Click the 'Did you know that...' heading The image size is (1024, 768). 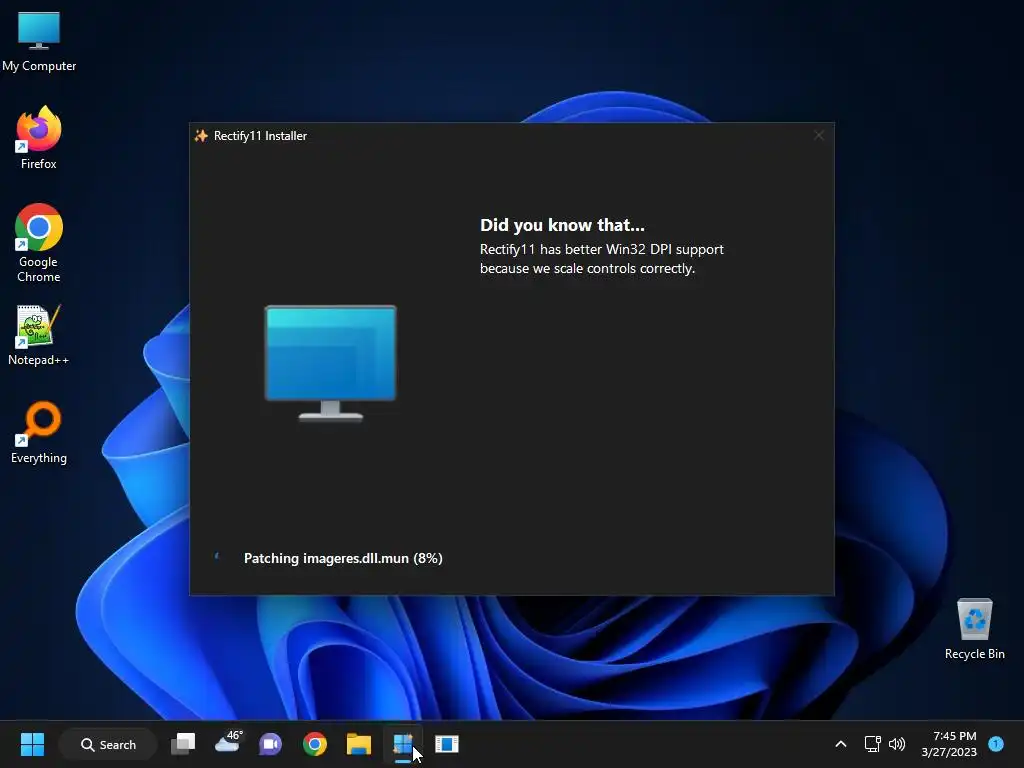562,225
